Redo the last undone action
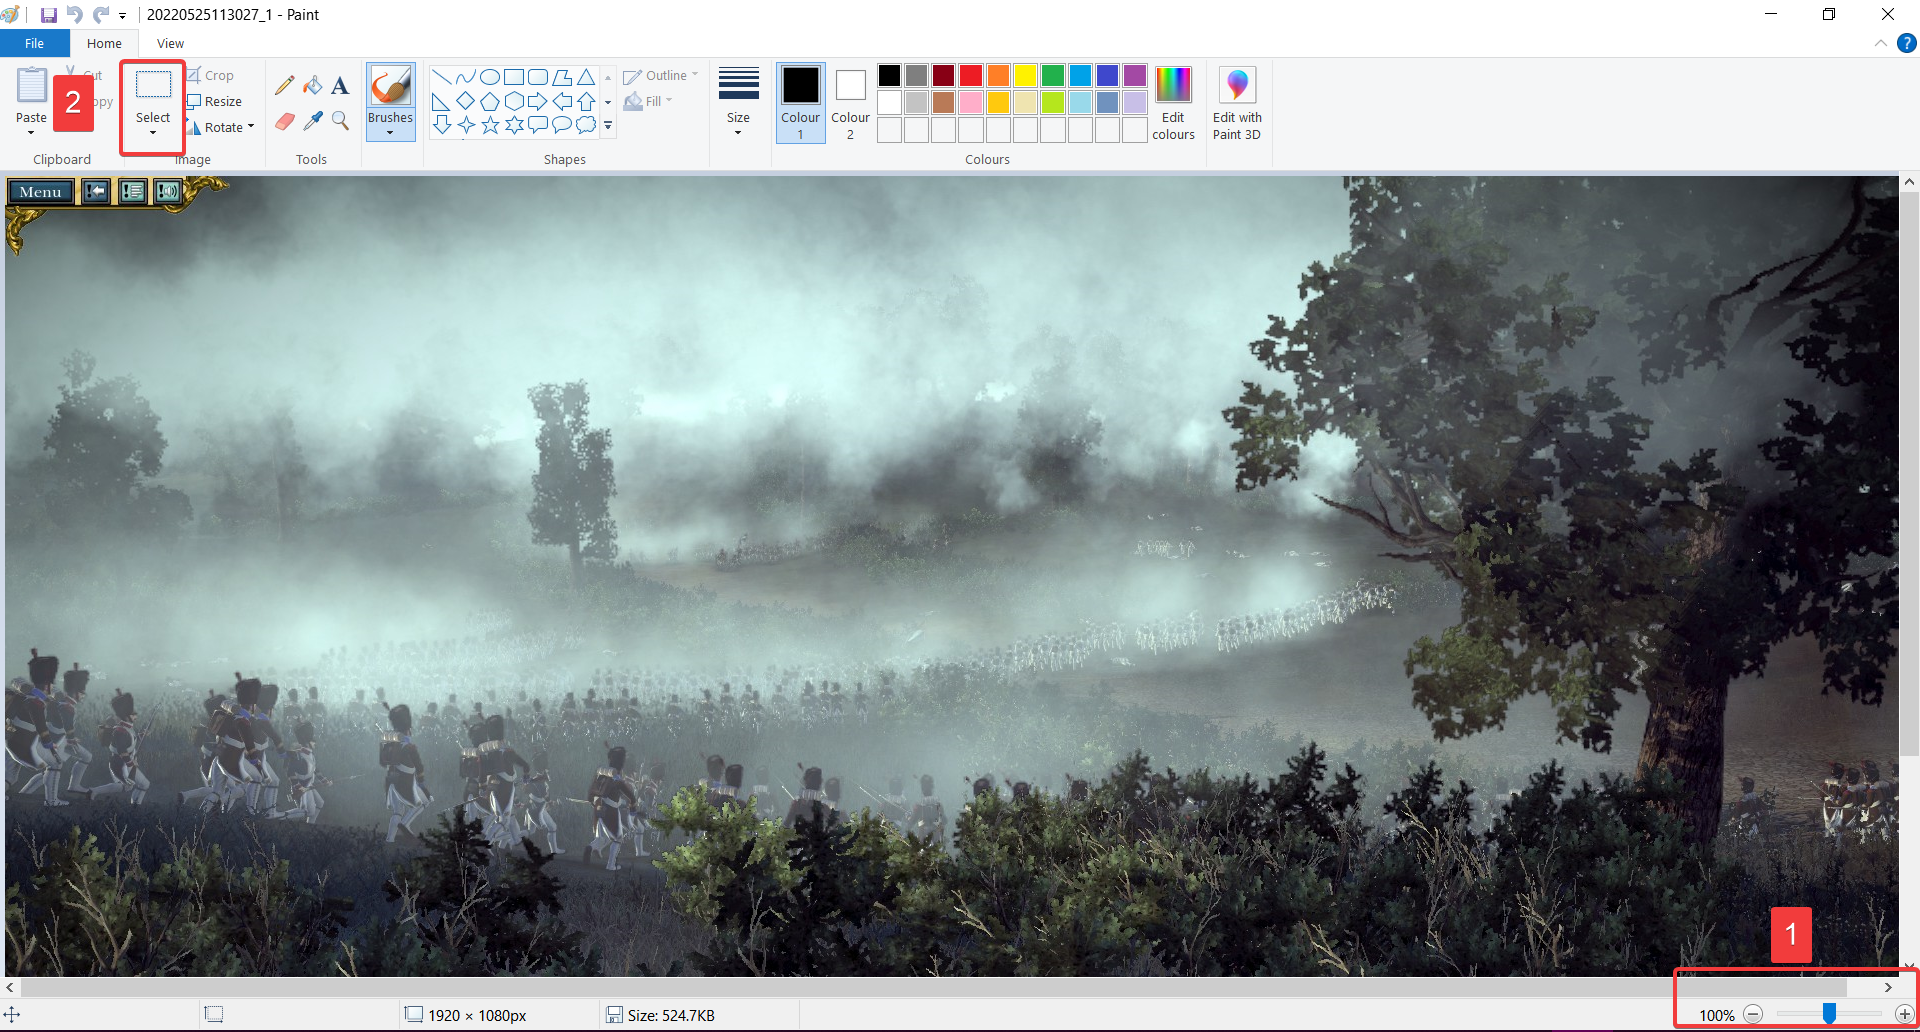Viewport: 1920px width, 1032px height. click(x=101, y=15)
